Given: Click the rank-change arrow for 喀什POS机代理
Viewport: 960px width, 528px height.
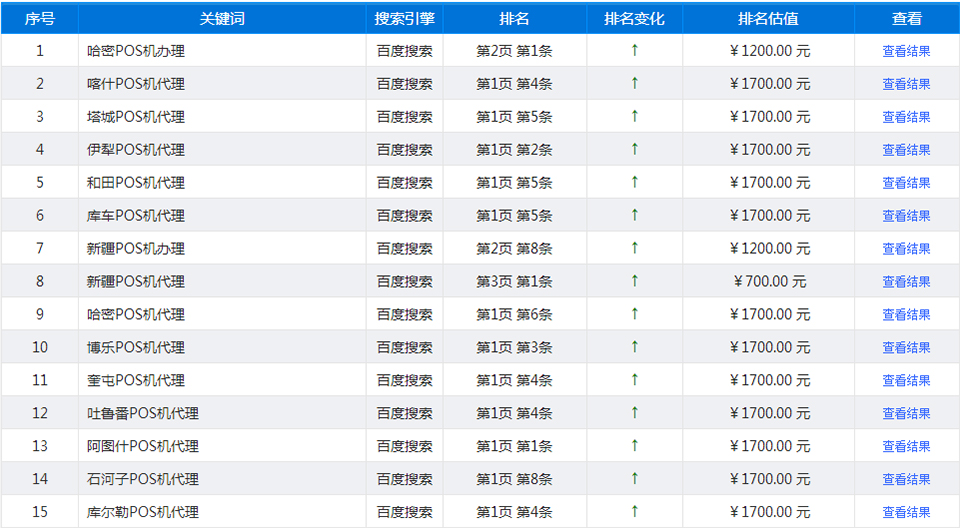Looking at the screenshot, I should tap(634, 83).
